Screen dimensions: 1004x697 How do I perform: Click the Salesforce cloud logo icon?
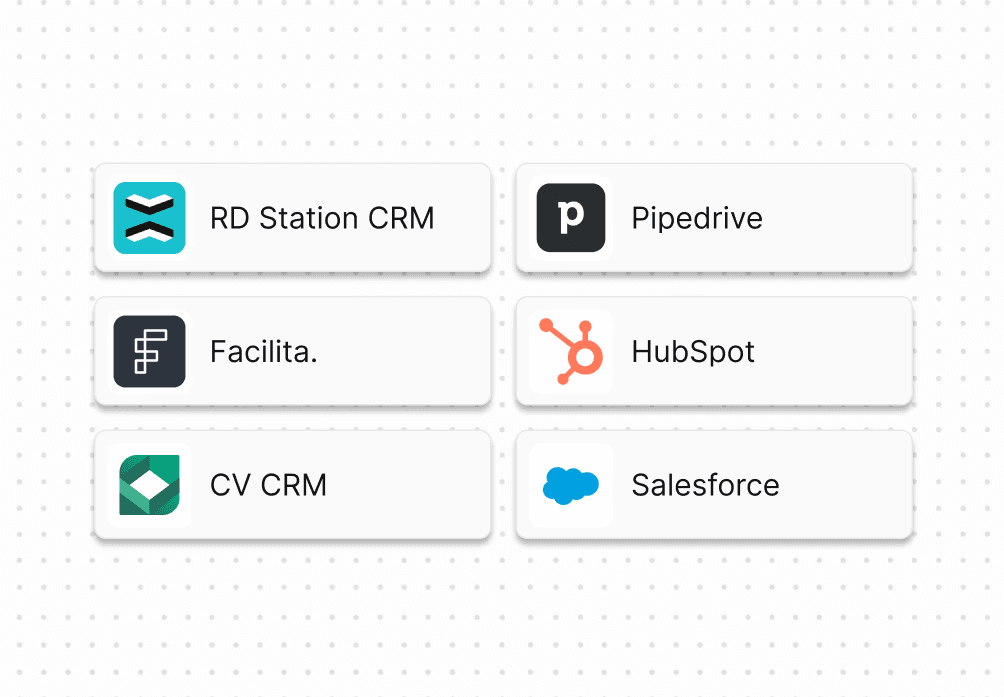571,486
